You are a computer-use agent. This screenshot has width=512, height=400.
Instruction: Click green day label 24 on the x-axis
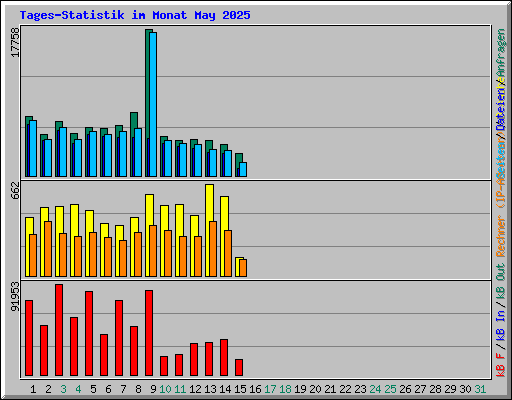[x=375, y=389]
